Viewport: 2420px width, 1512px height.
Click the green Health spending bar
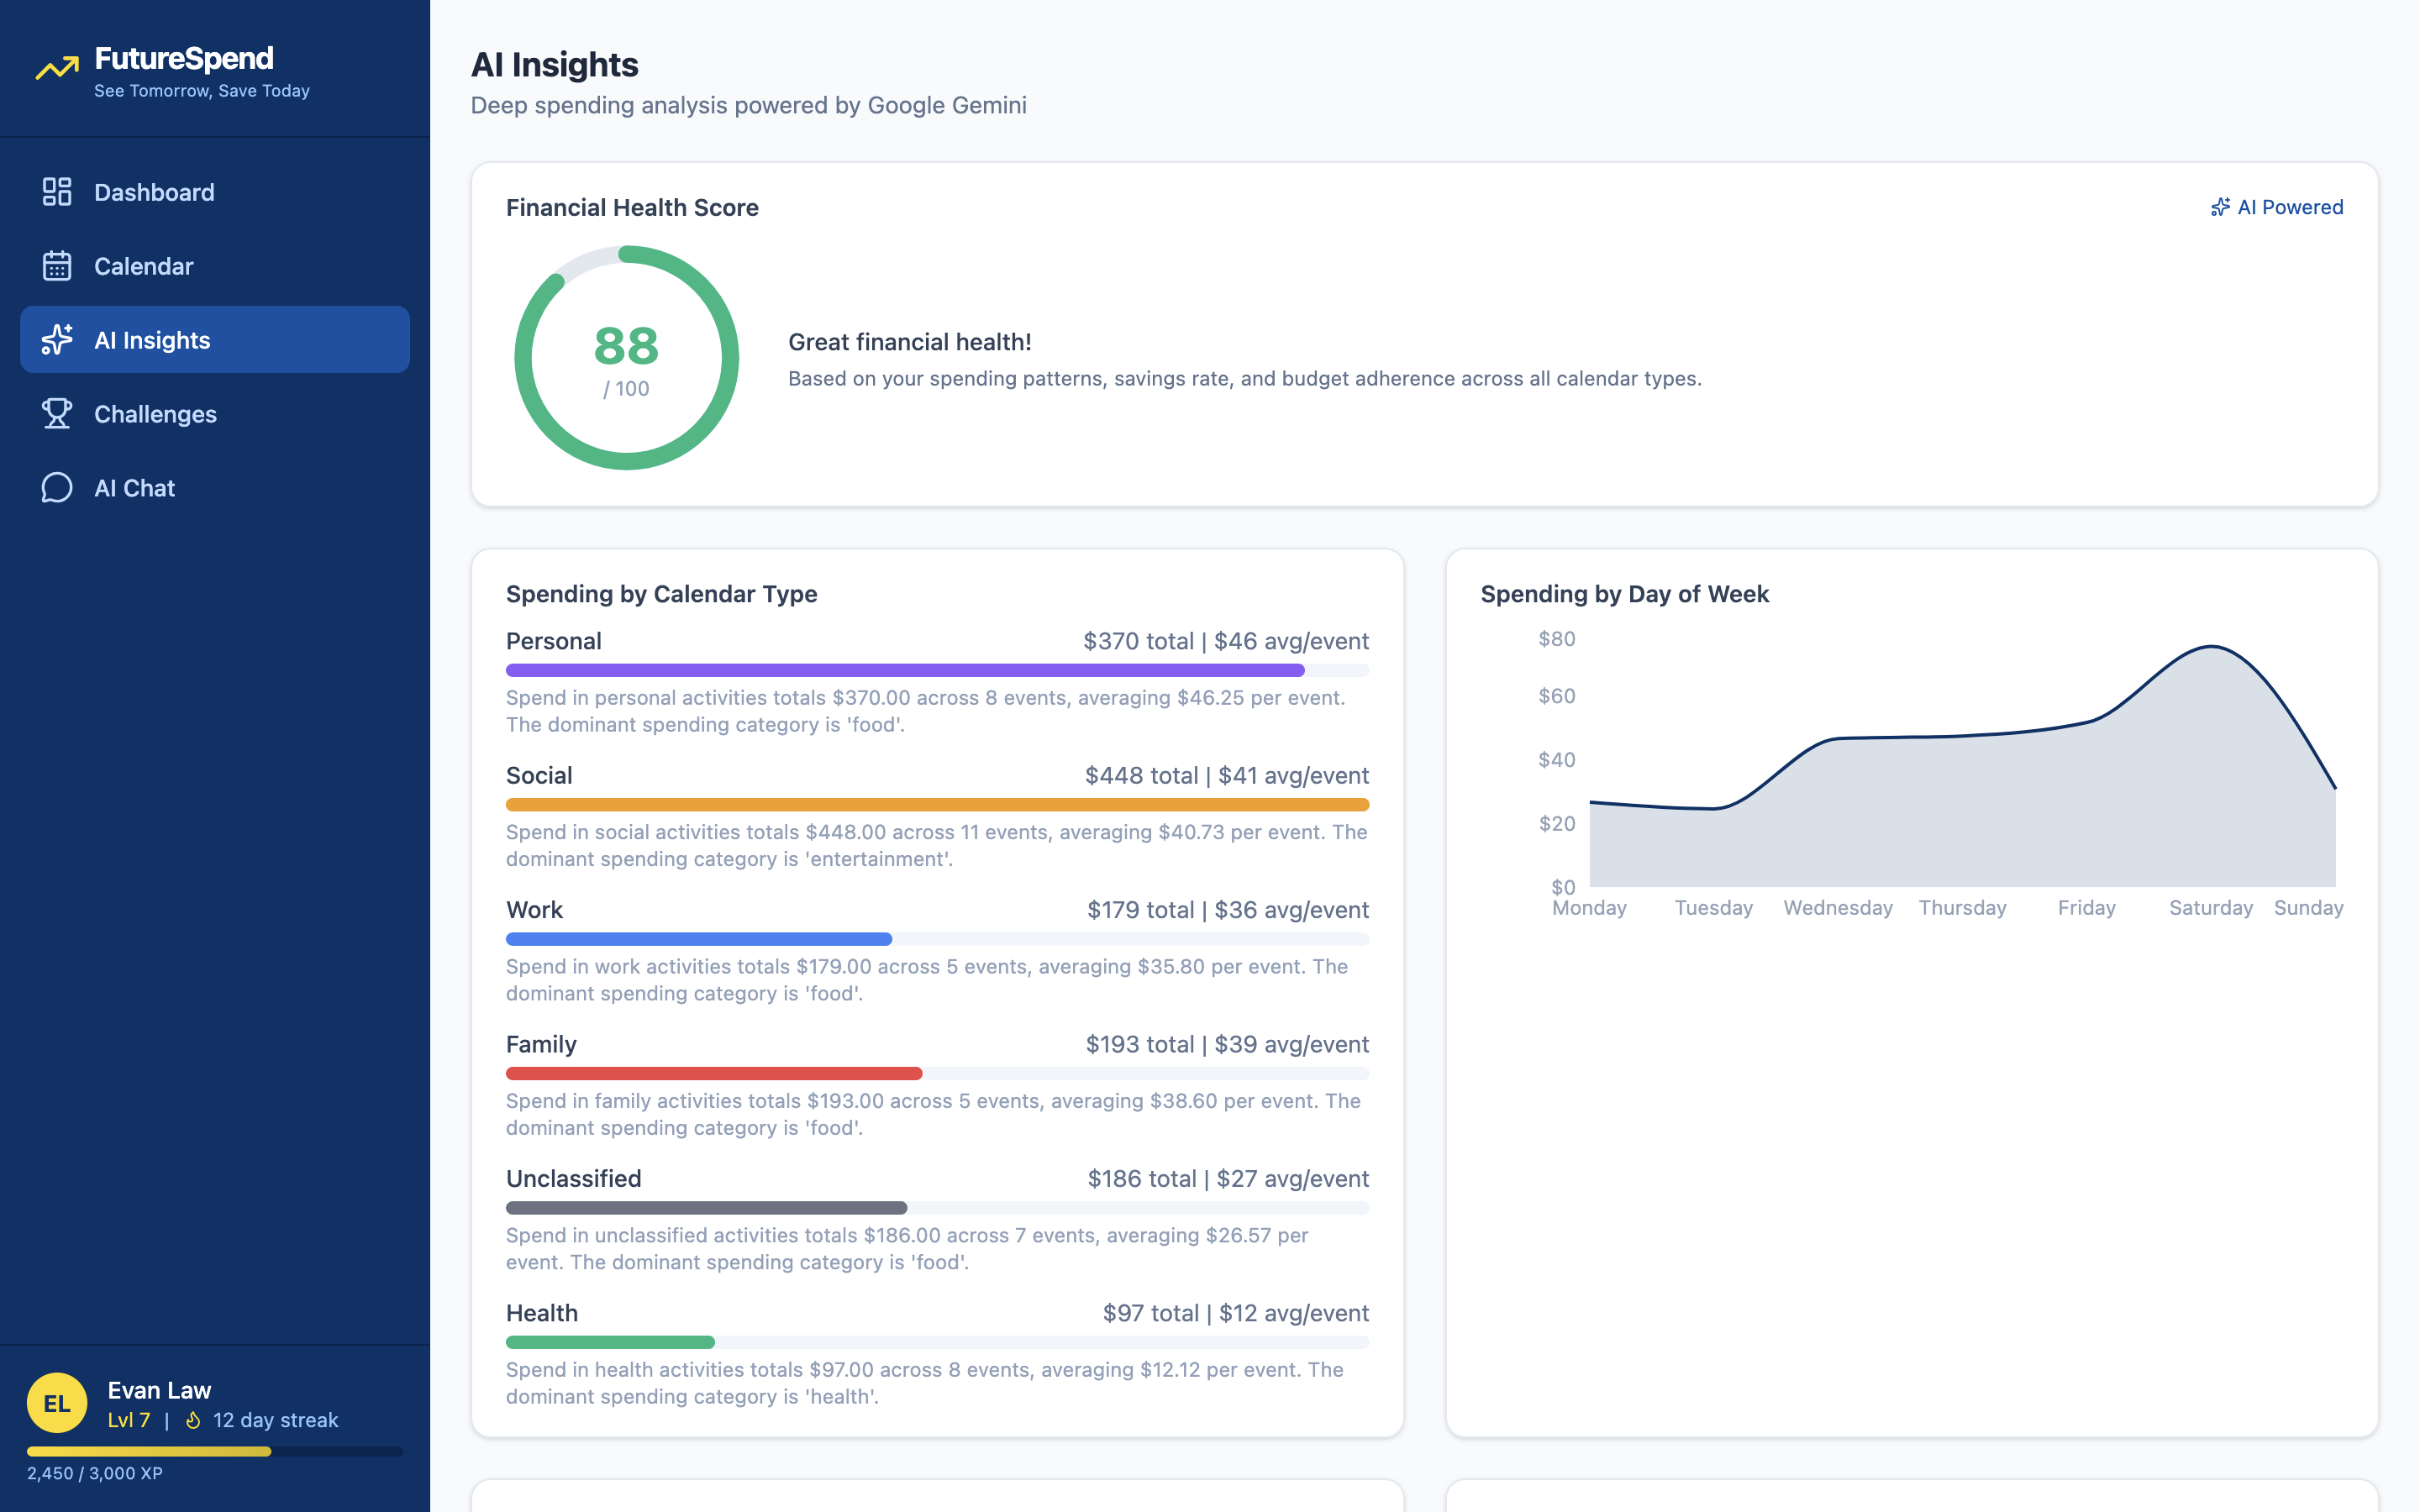610,1342
